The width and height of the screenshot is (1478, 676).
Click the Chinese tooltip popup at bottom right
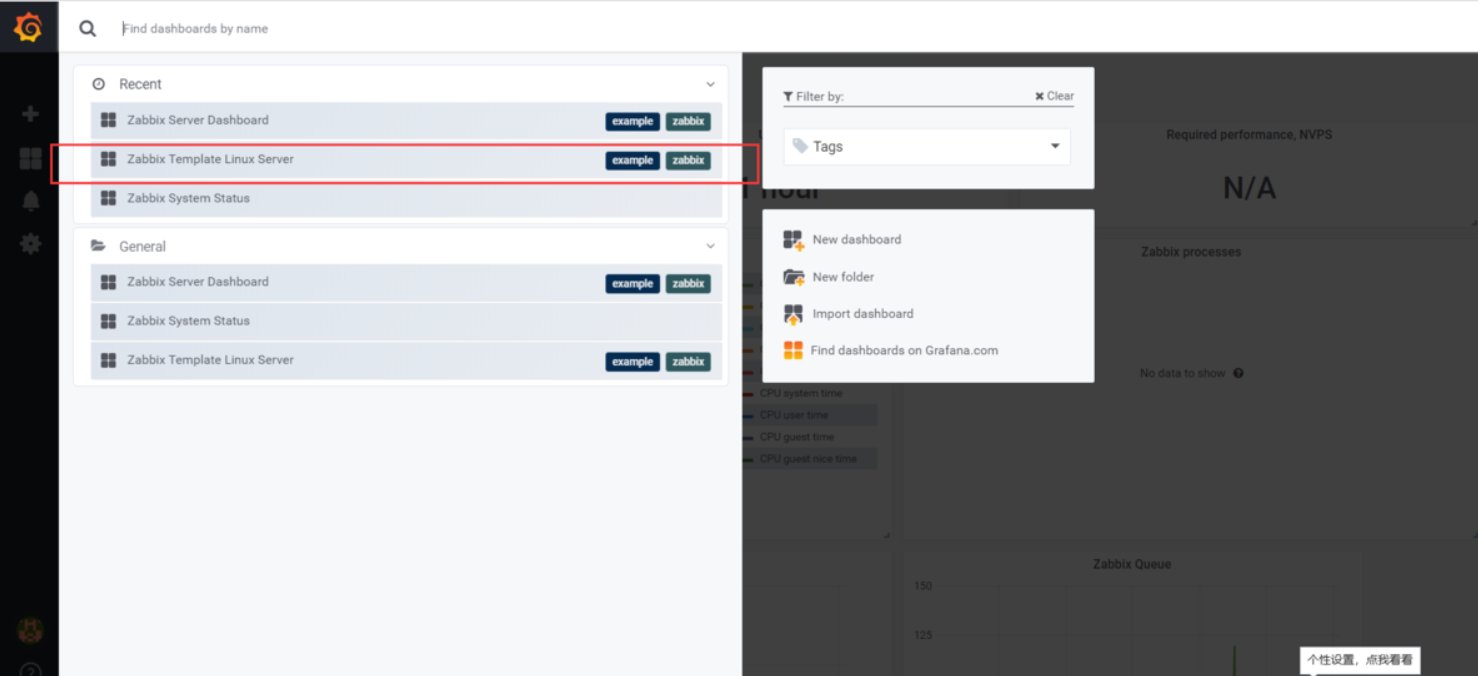click(1360, 660)
